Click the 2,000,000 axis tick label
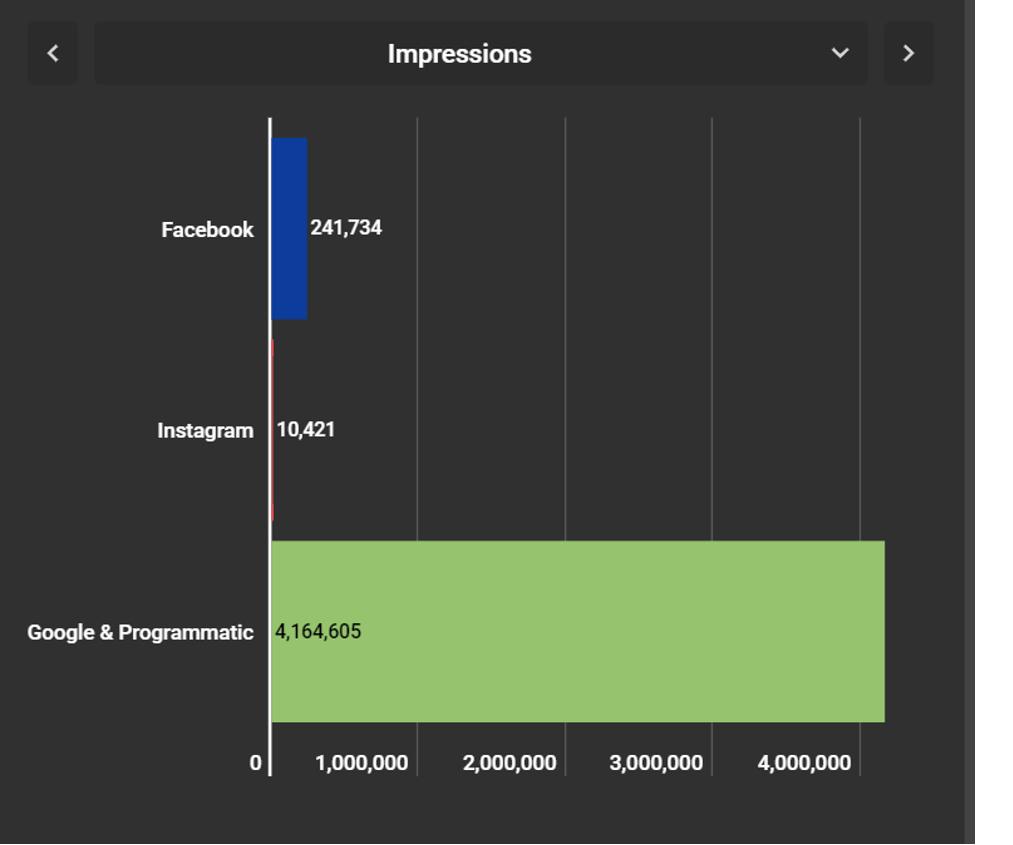The width and height of the screenshot is (1013, 845). tap(509, 763)
